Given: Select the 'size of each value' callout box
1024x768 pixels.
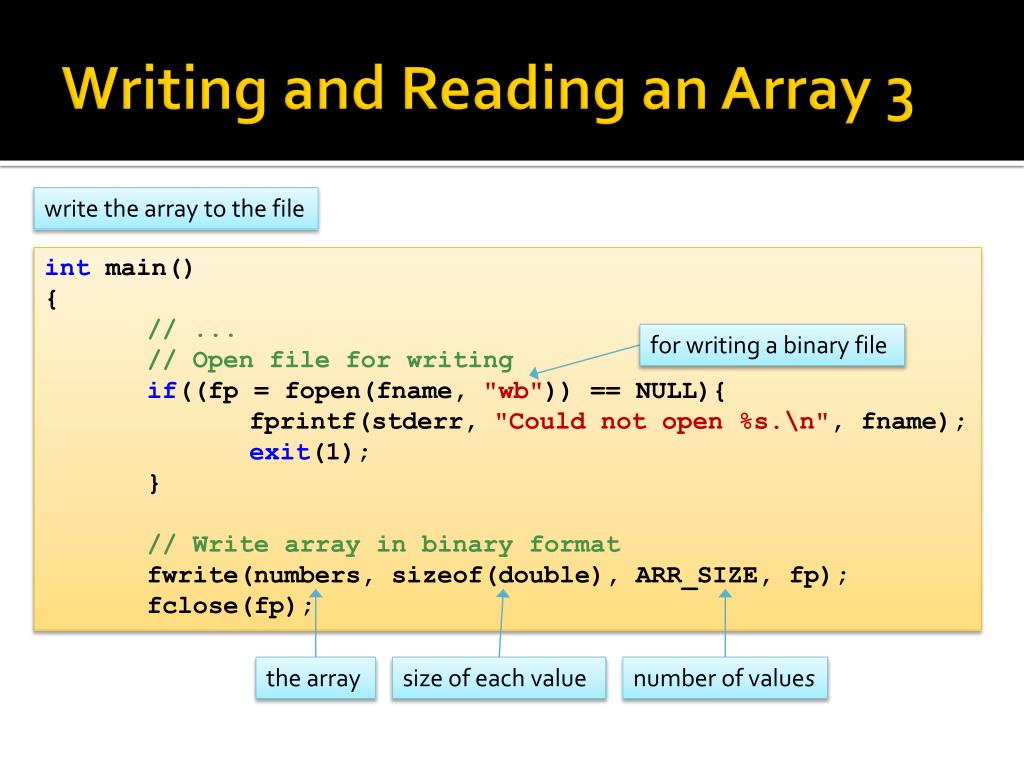Looking at the screenshot, I should 498,678.
